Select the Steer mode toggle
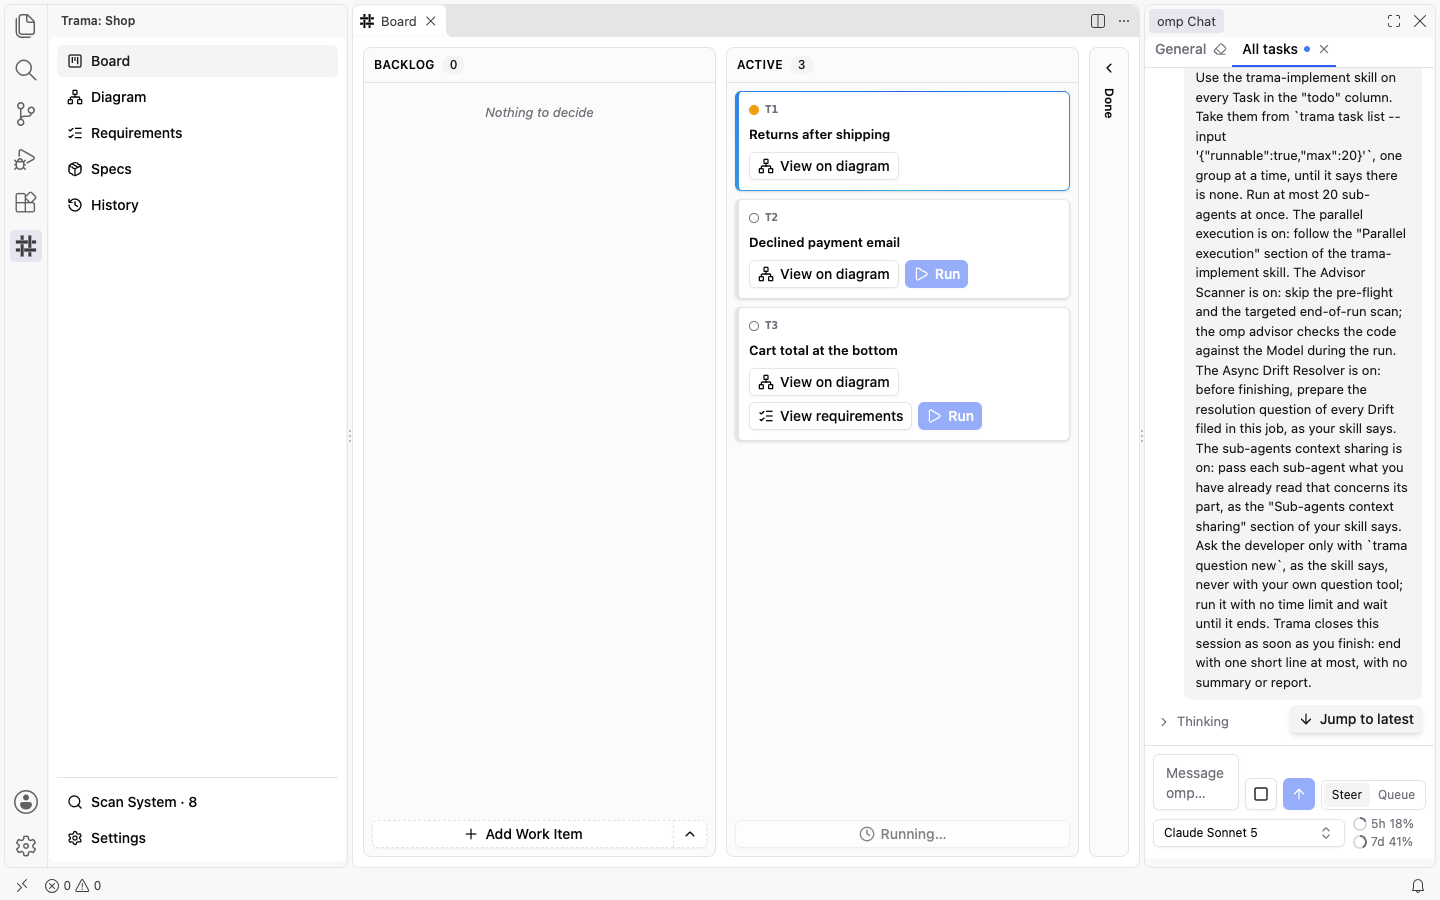This screenshot has width=1440, height=900. (x=1346, y=795)
